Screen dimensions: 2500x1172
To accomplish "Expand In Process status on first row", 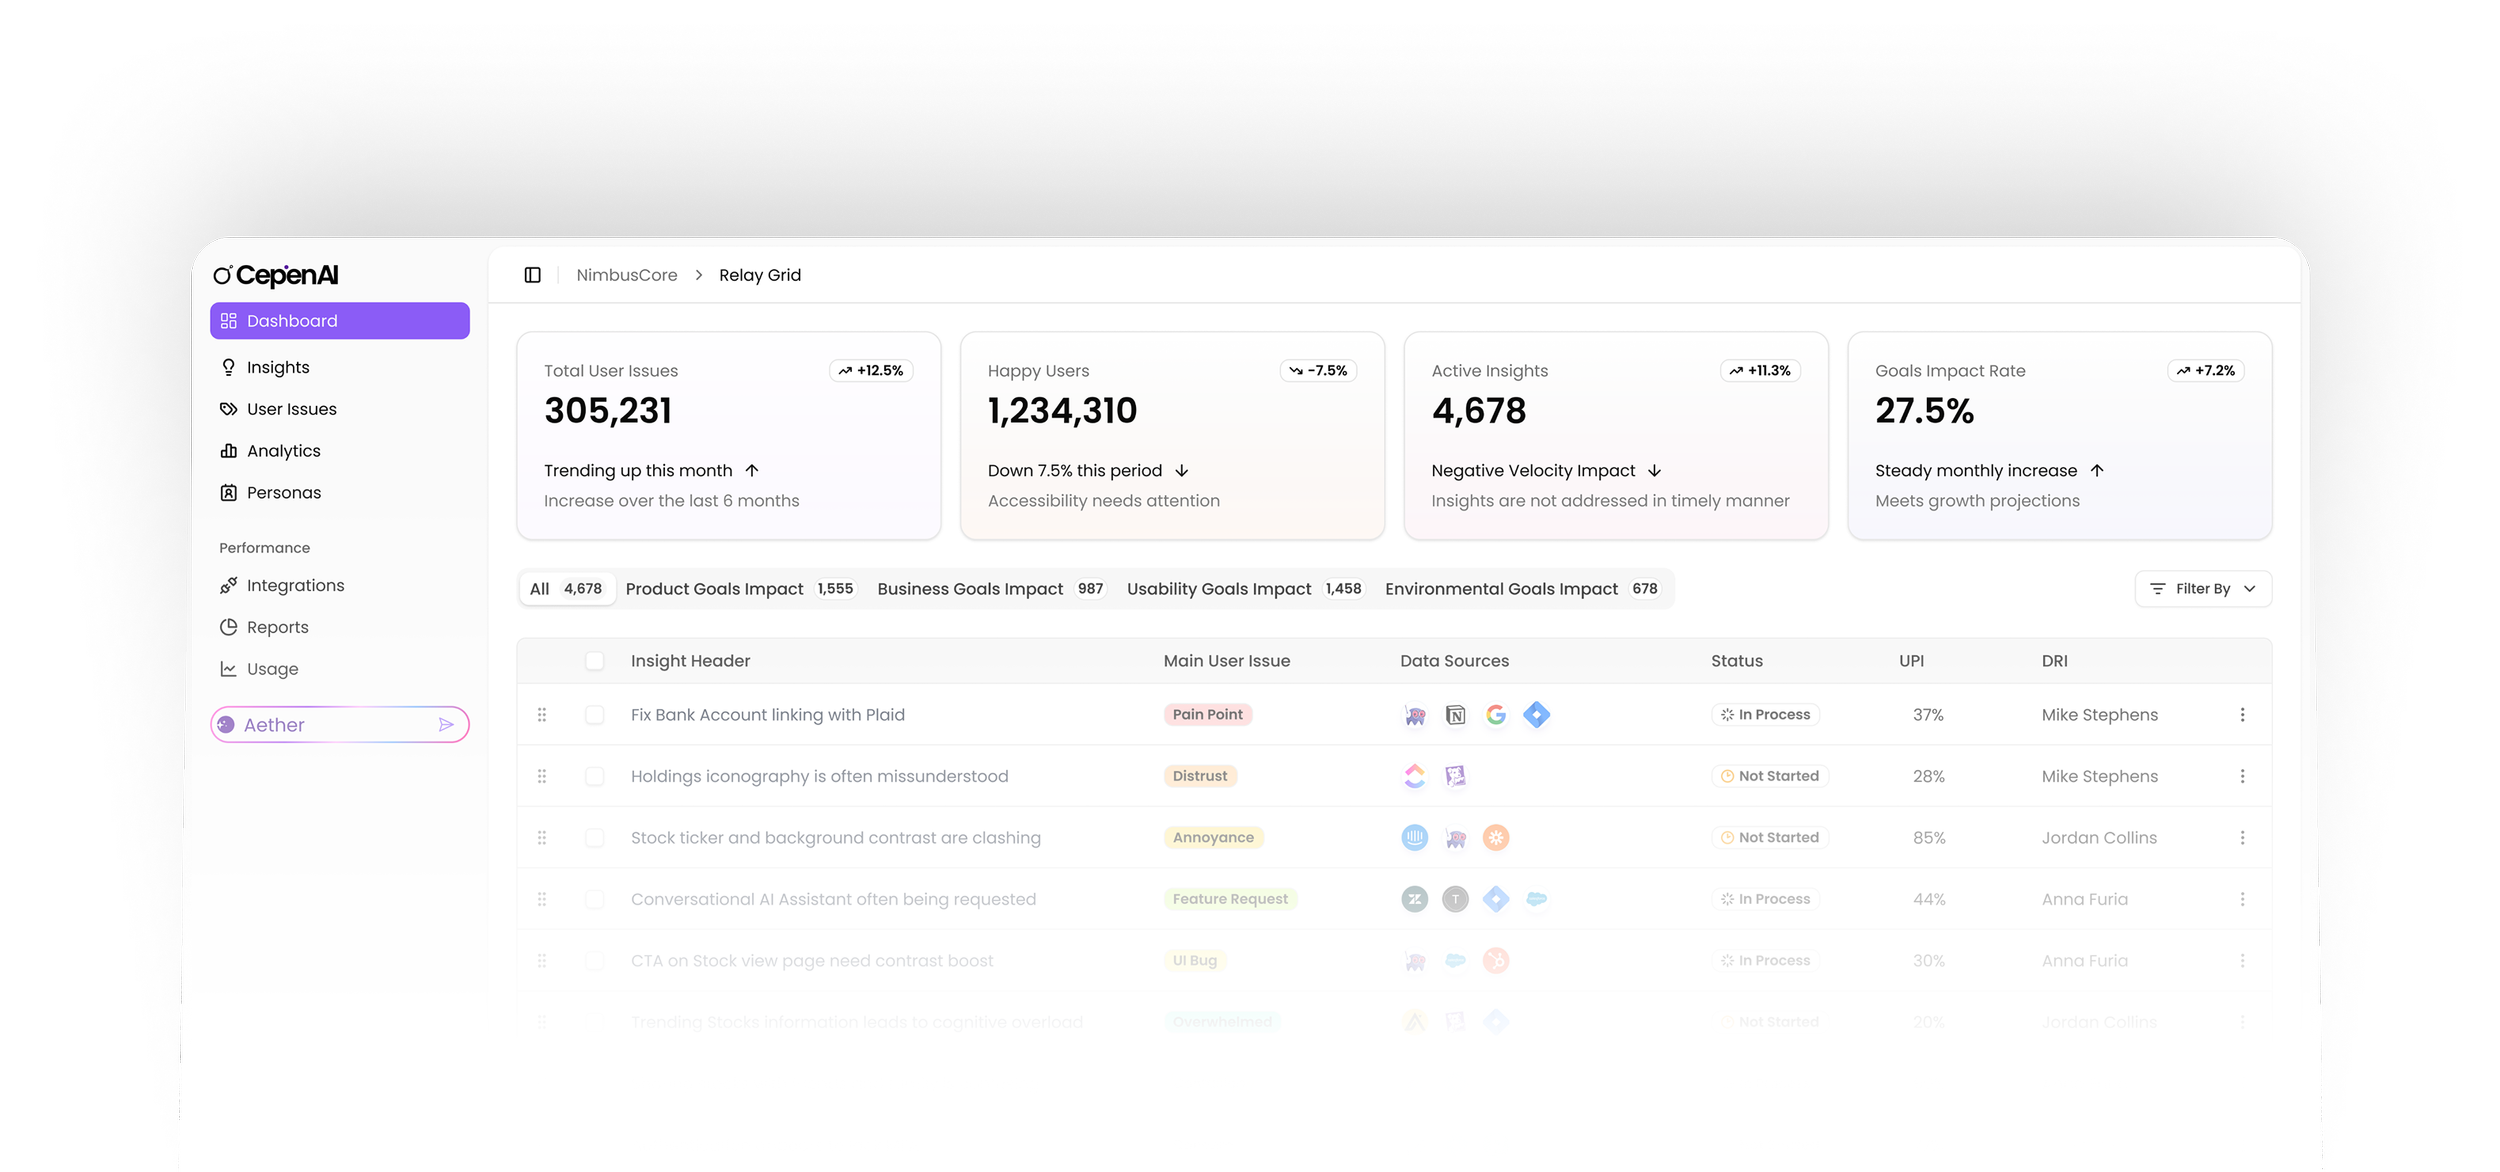I will 1765,715.
